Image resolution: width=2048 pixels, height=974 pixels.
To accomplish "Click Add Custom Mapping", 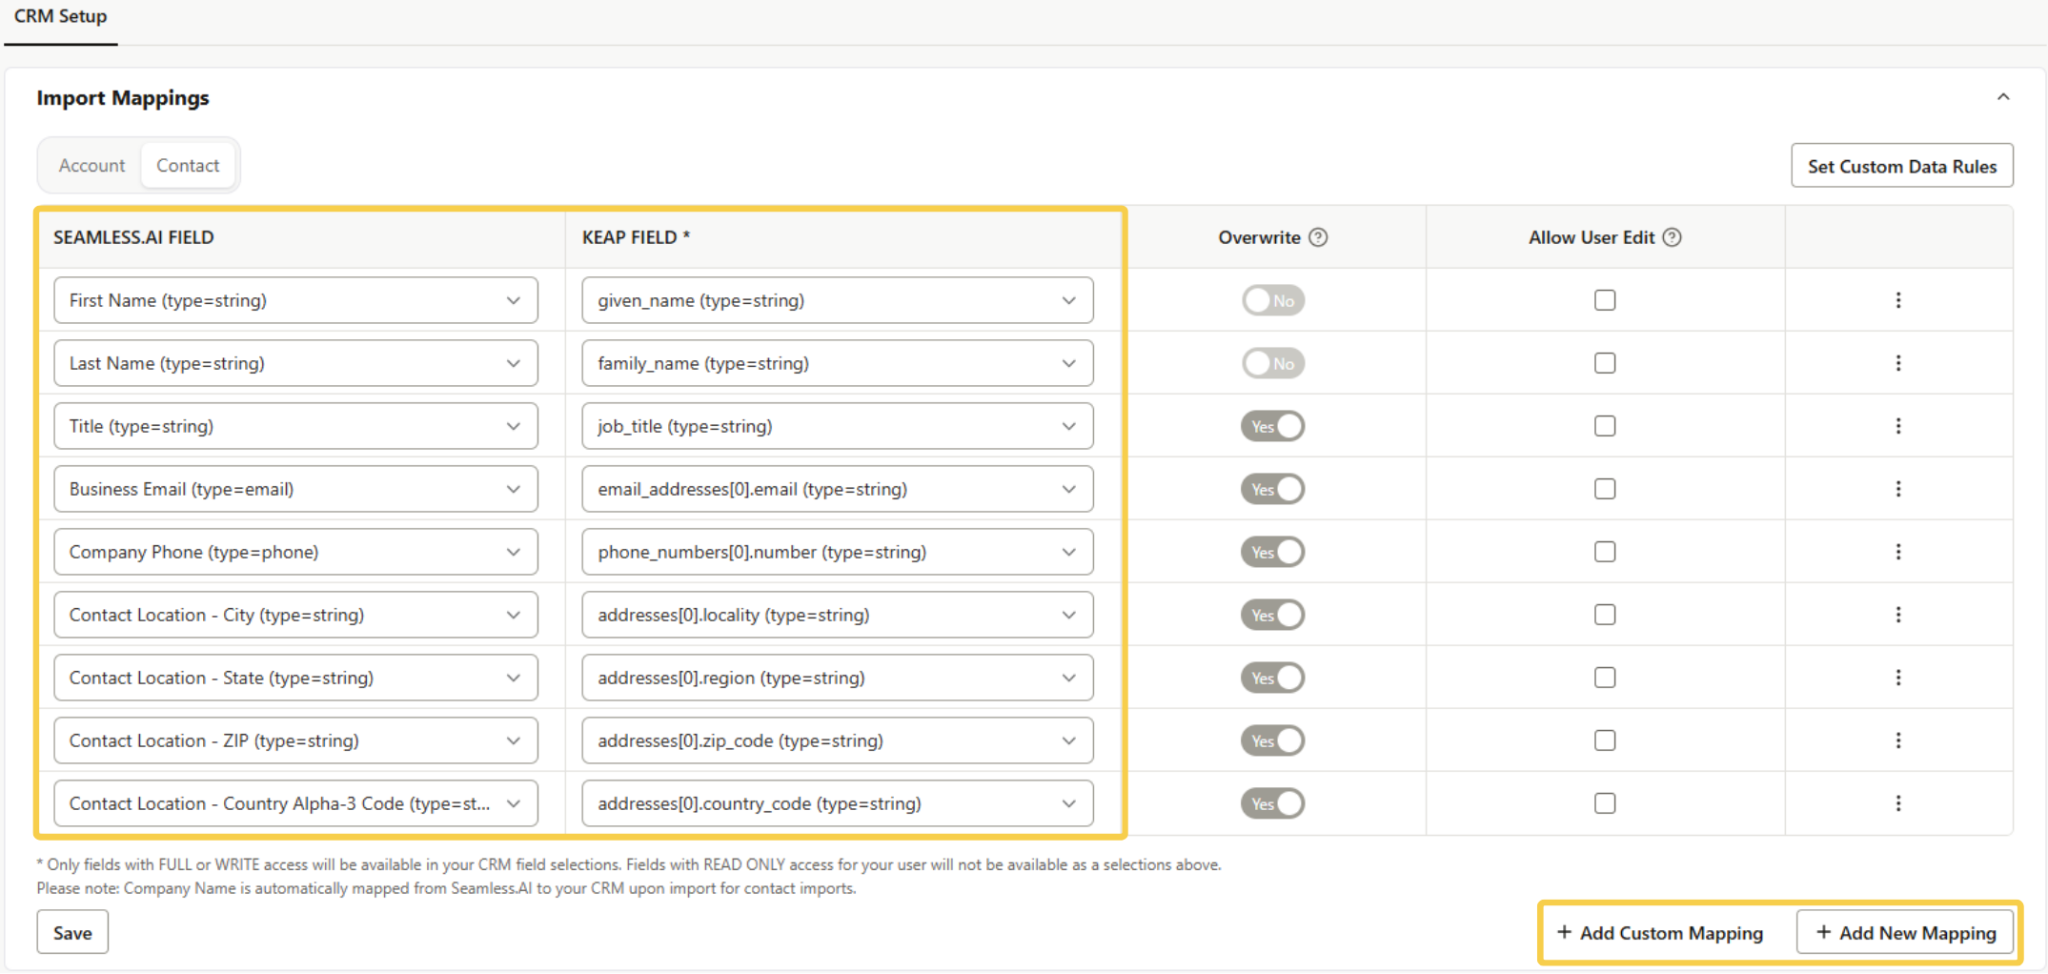I will tap(1661, 933).
